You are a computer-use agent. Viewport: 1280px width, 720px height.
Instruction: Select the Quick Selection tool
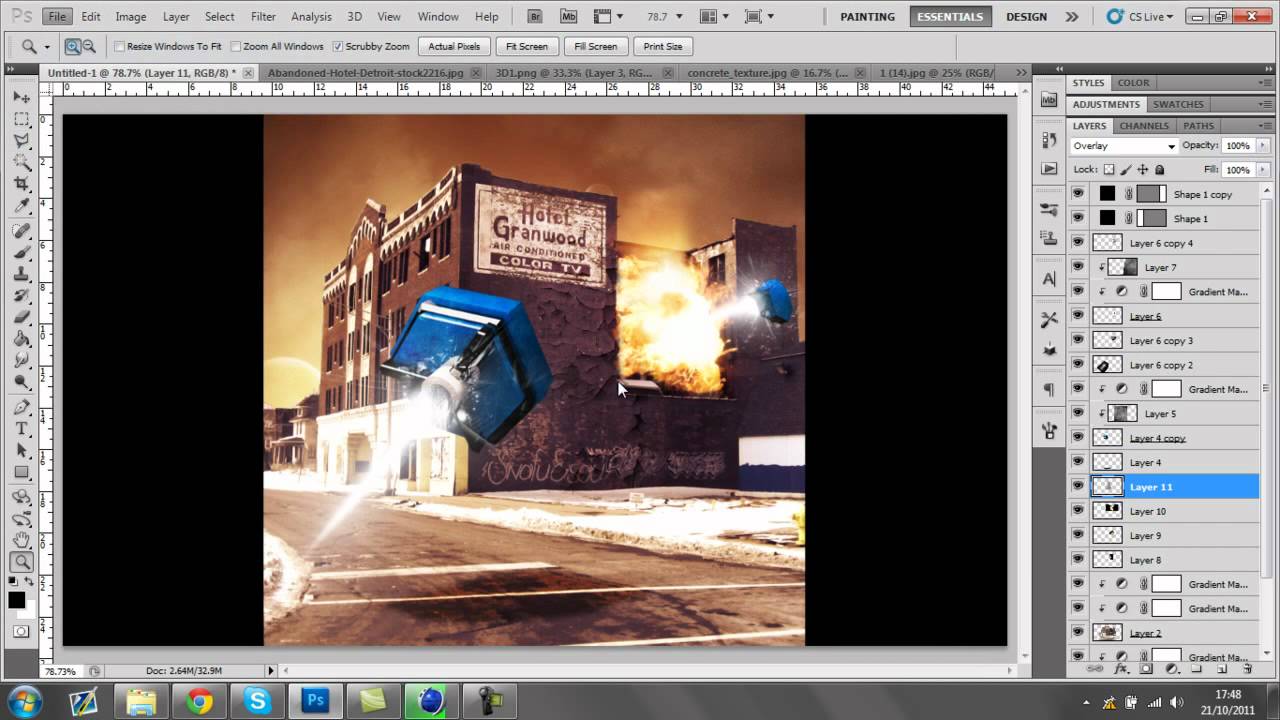[21, 163]
